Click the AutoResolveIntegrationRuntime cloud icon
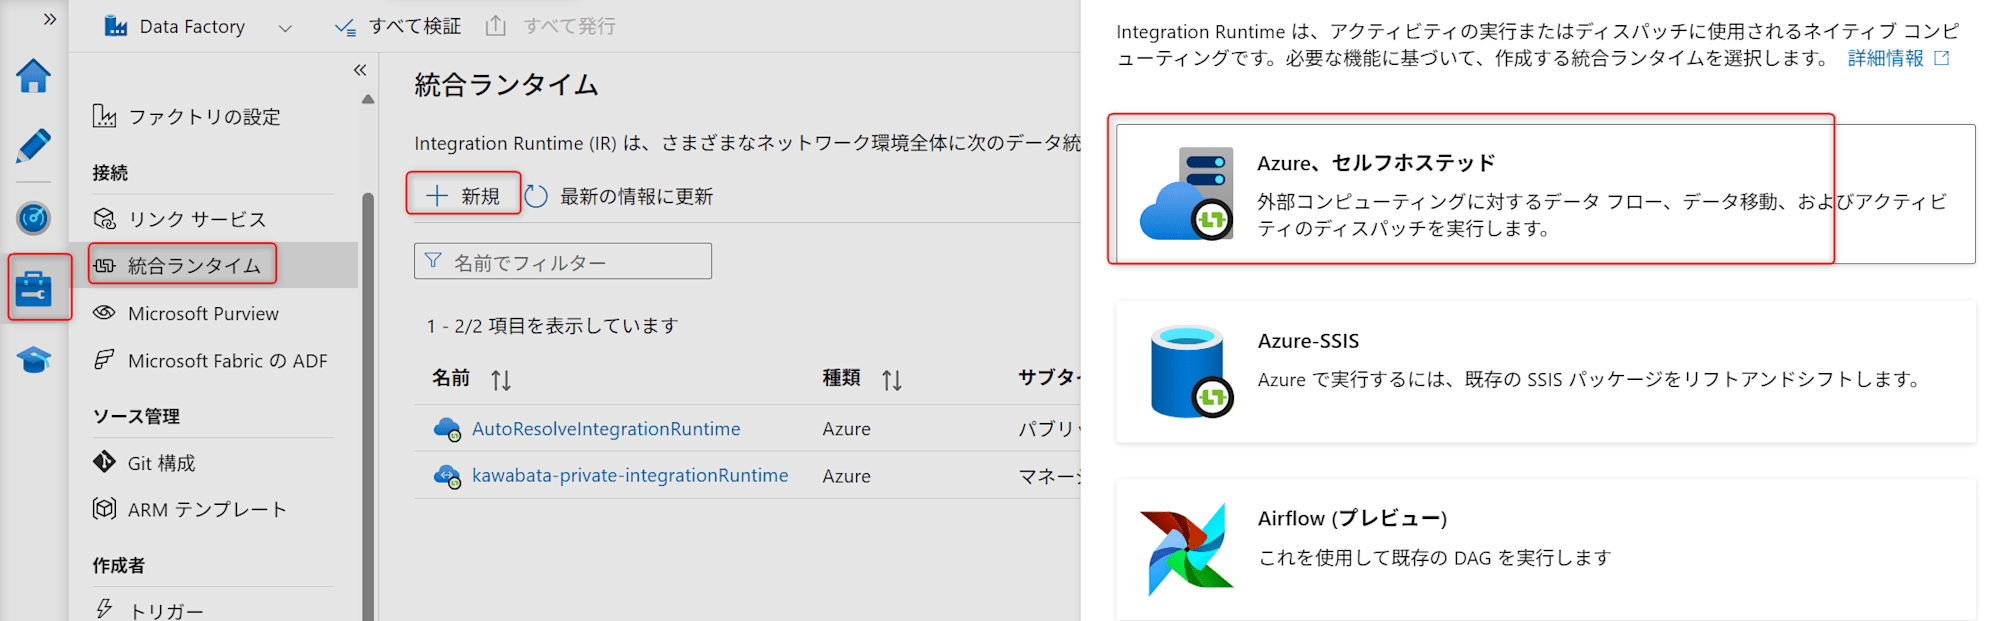Viewport: 2000px width, 621px height. pos(447,430)
